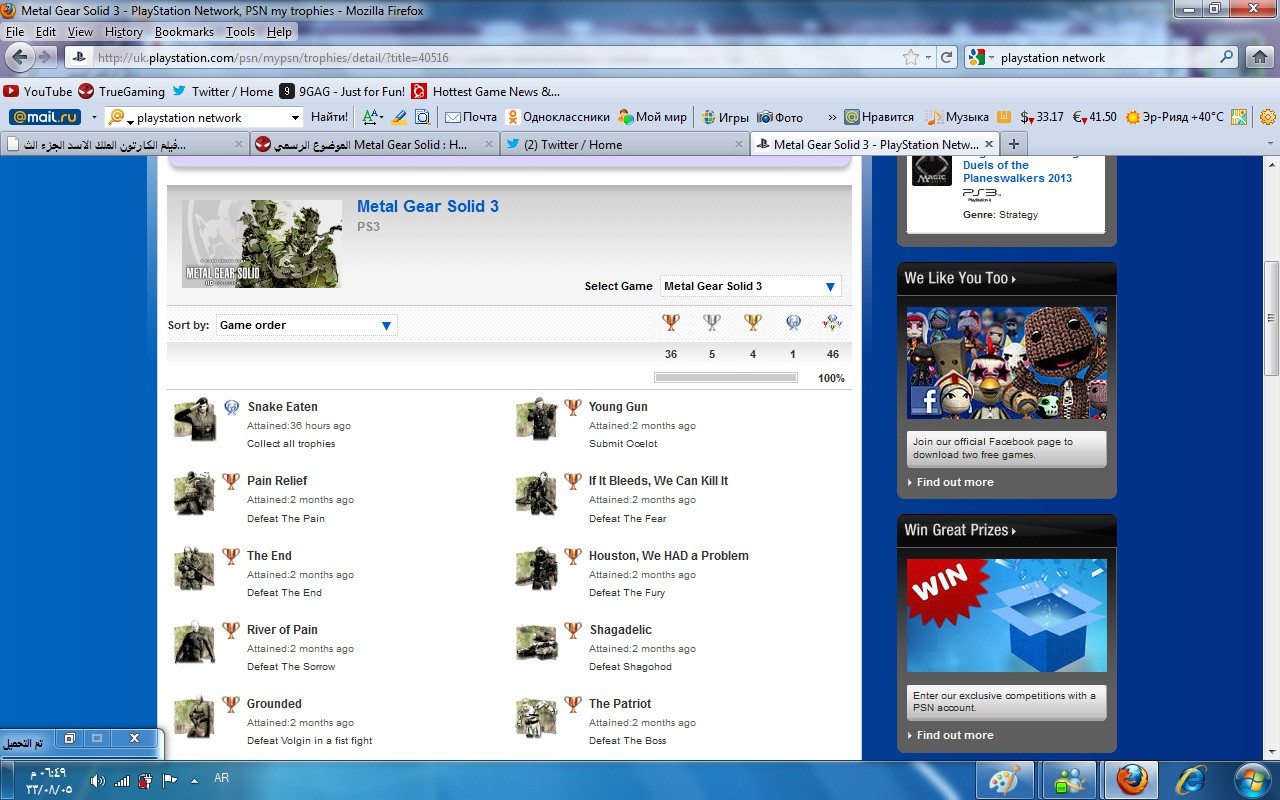Screen dimensions: 1280x800
Task: Open Мой мир from the toolbar
Action: tap(653, 117)
